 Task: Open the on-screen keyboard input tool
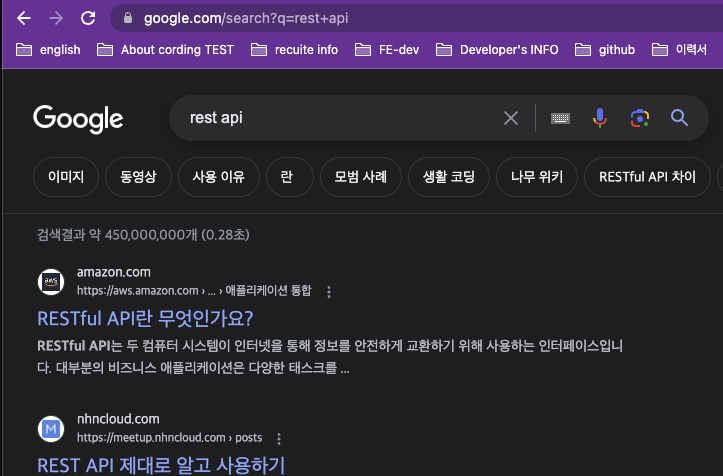560,119
